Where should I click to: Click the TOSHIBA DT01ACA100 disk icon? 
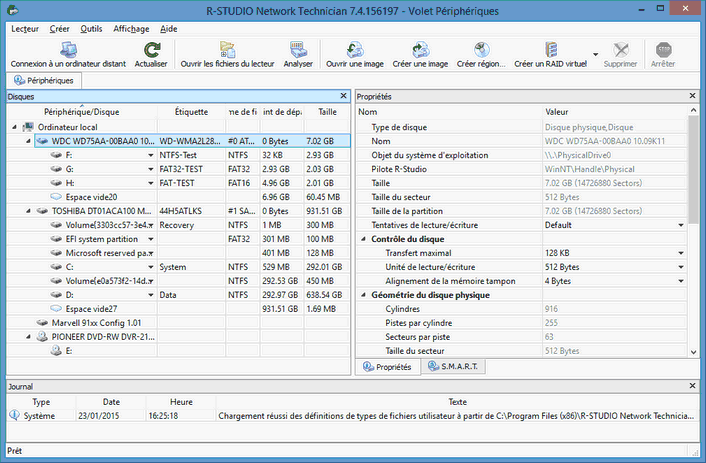pyautogui.click(x=42, y=211)
